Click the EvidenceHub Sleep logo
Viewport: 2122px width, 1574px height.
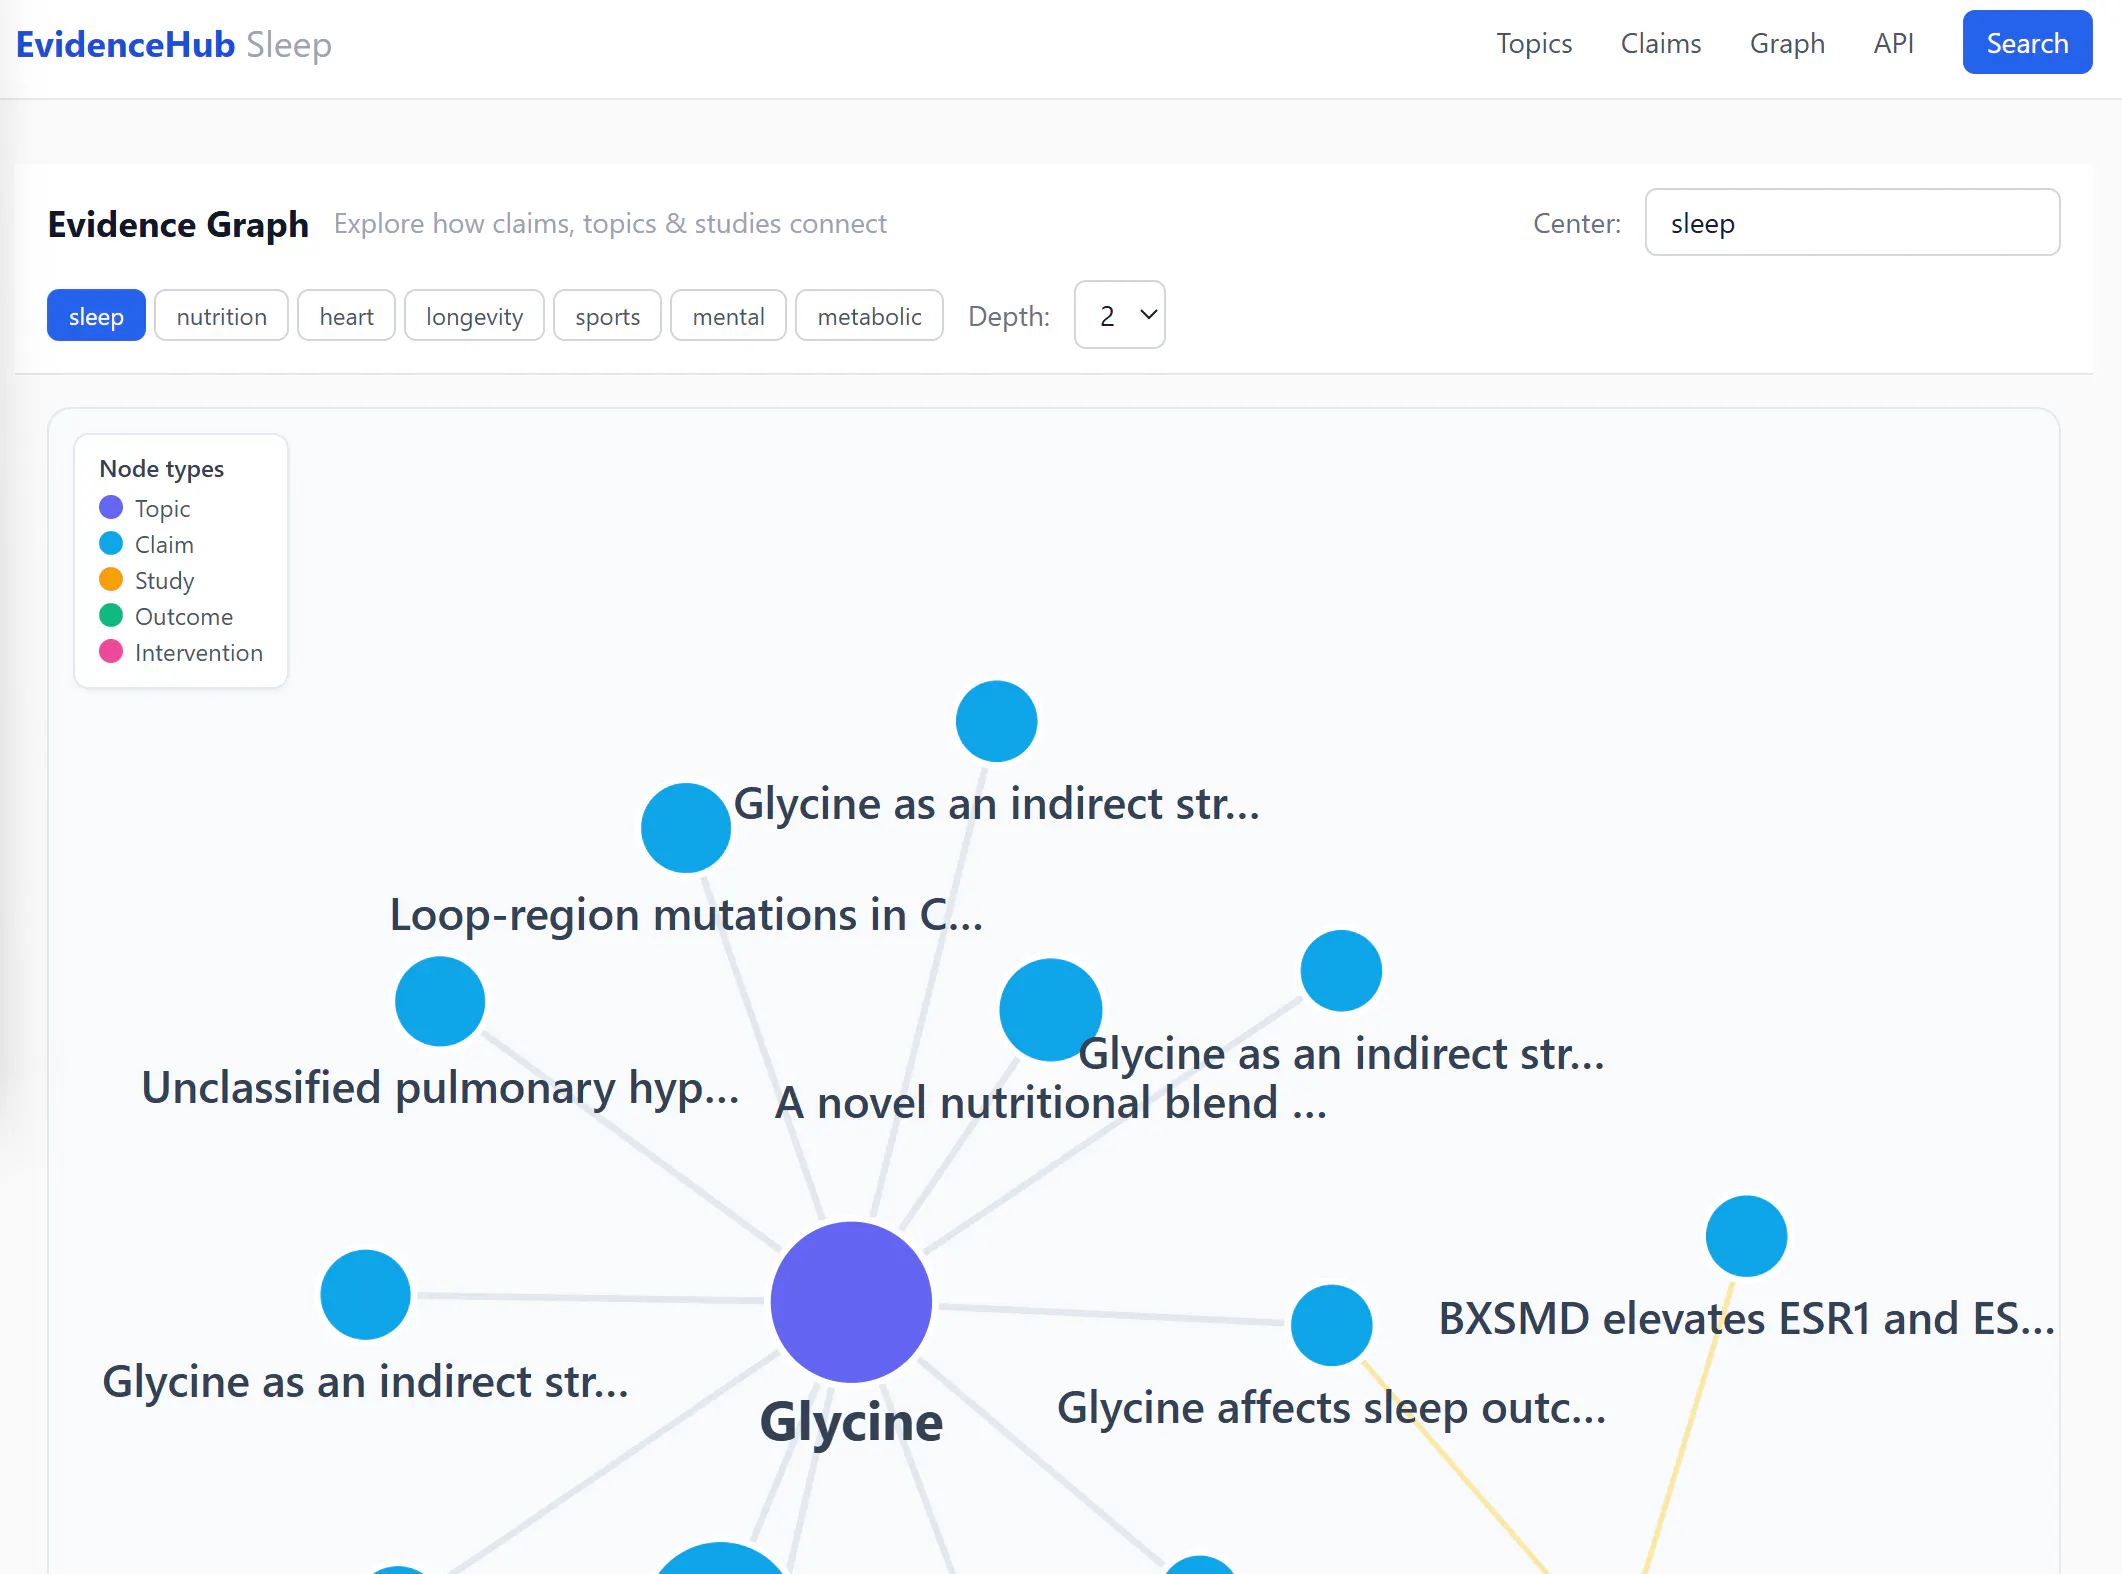(x=174, y=45)
